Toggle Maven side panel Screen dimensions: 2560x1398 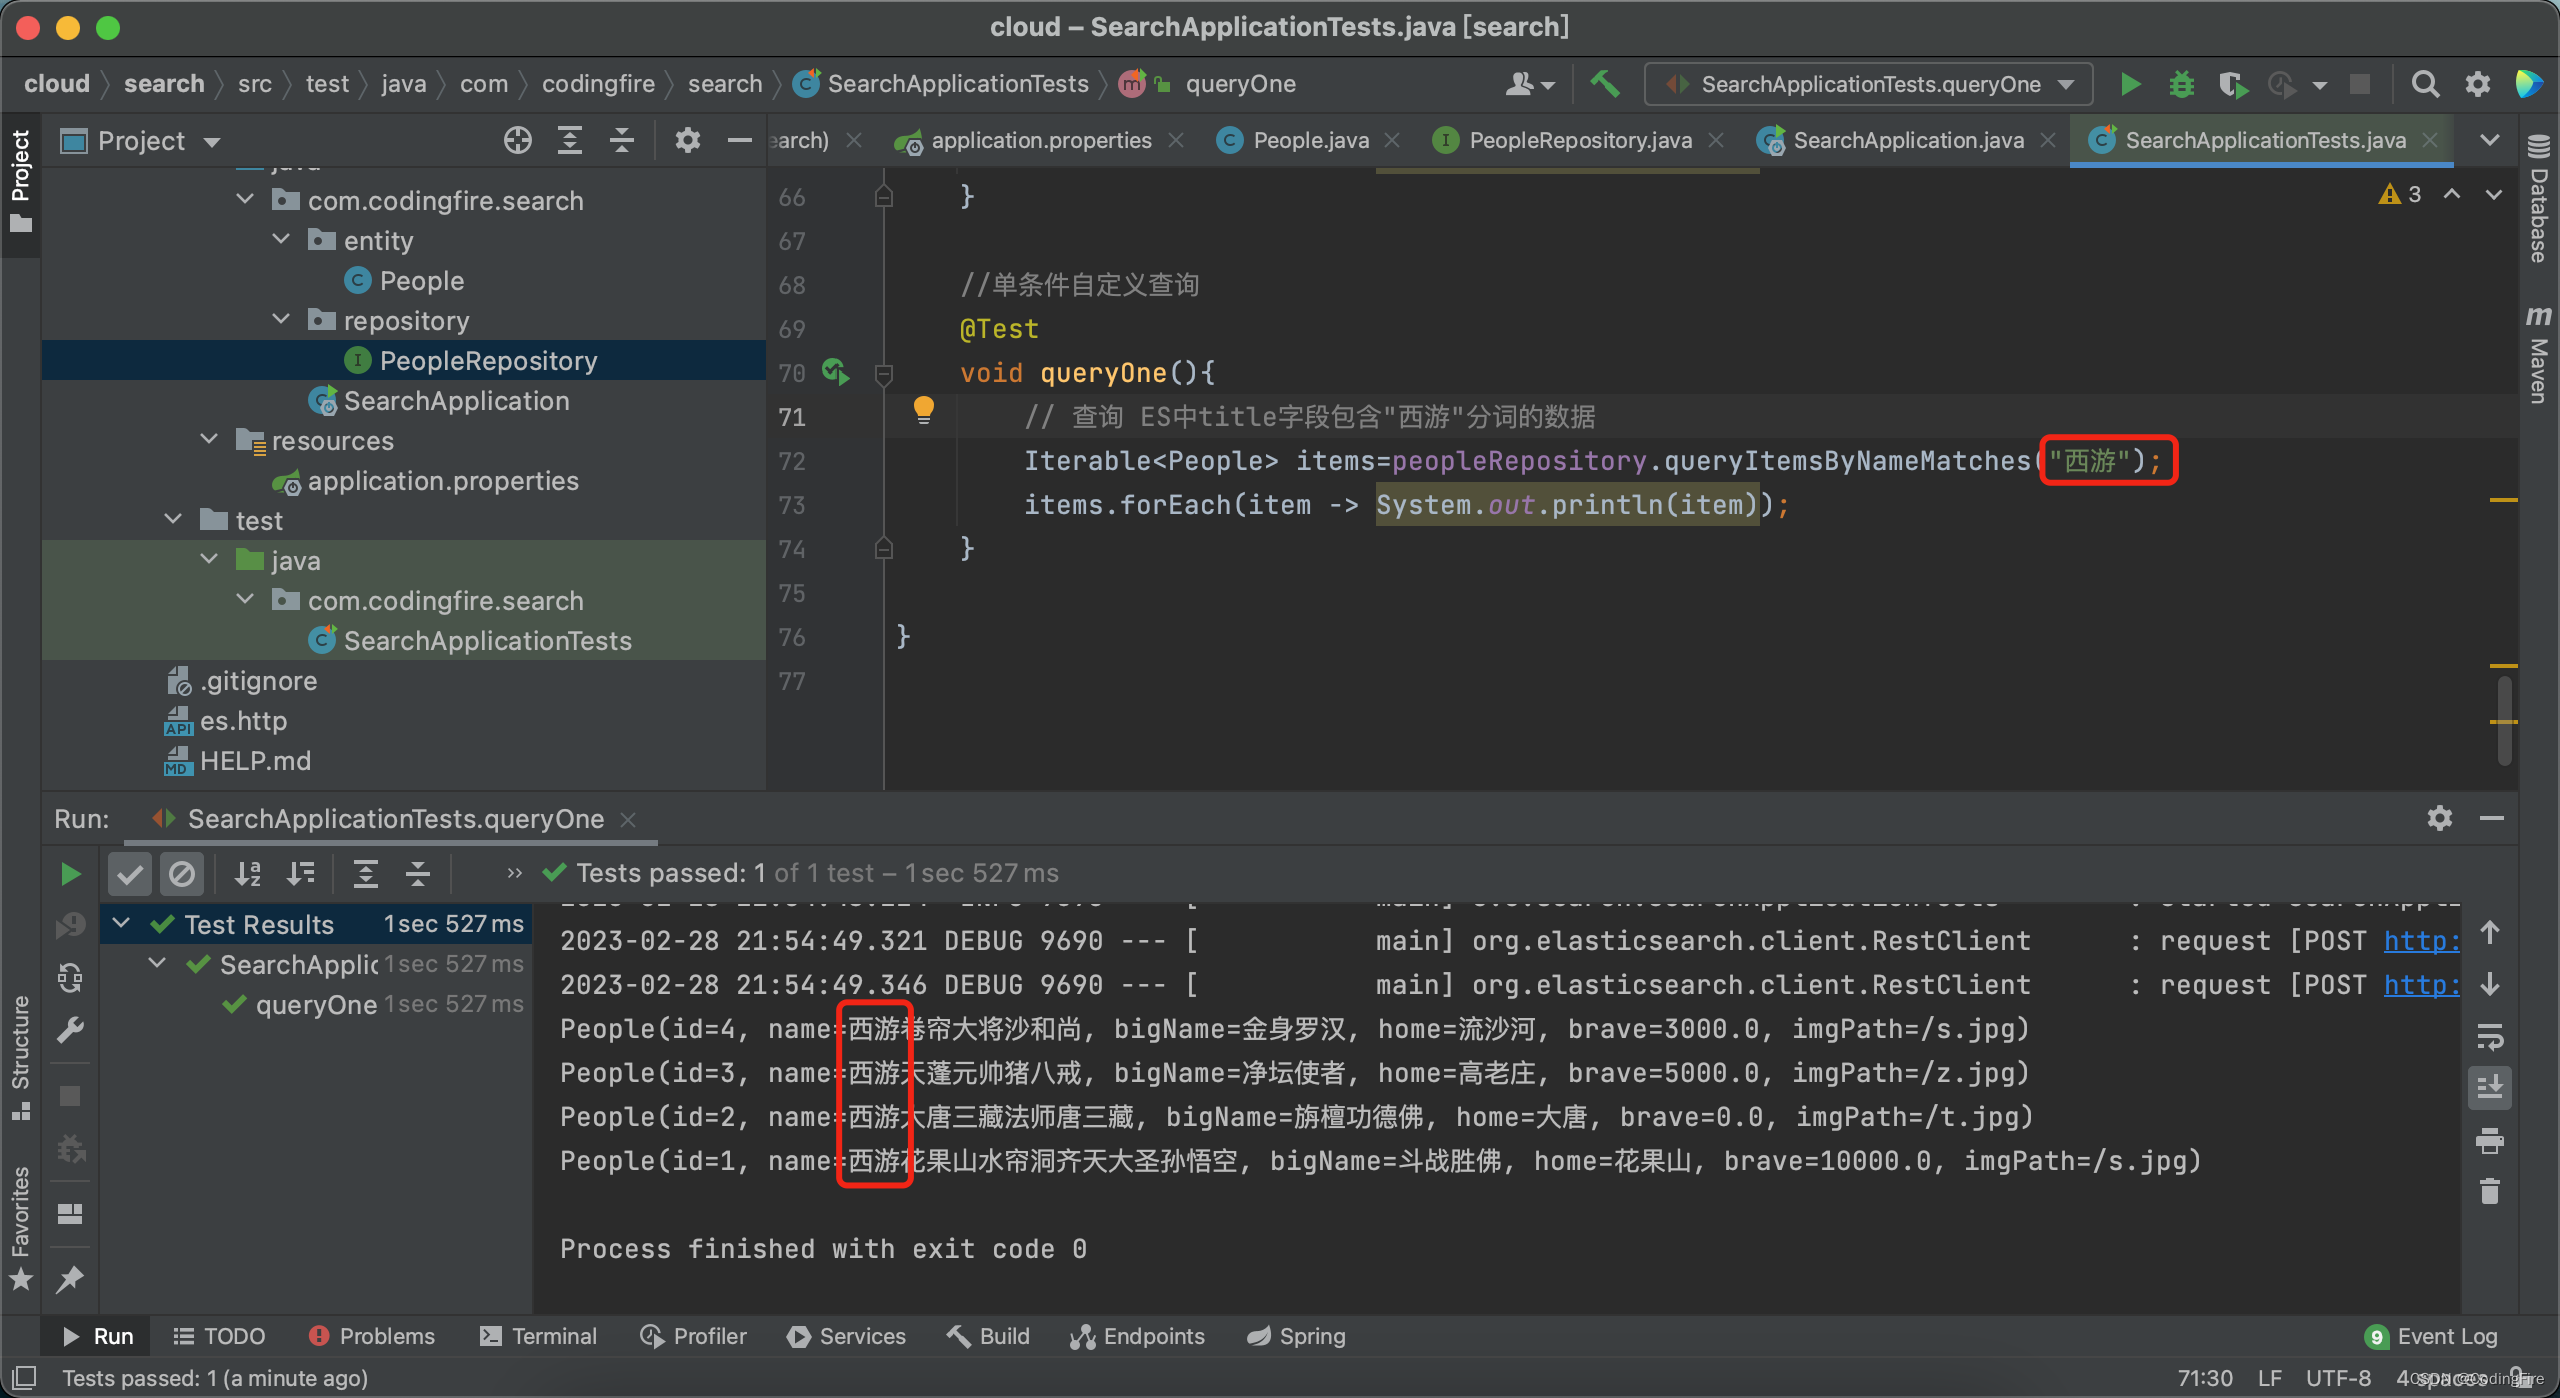click(2538, 355)
